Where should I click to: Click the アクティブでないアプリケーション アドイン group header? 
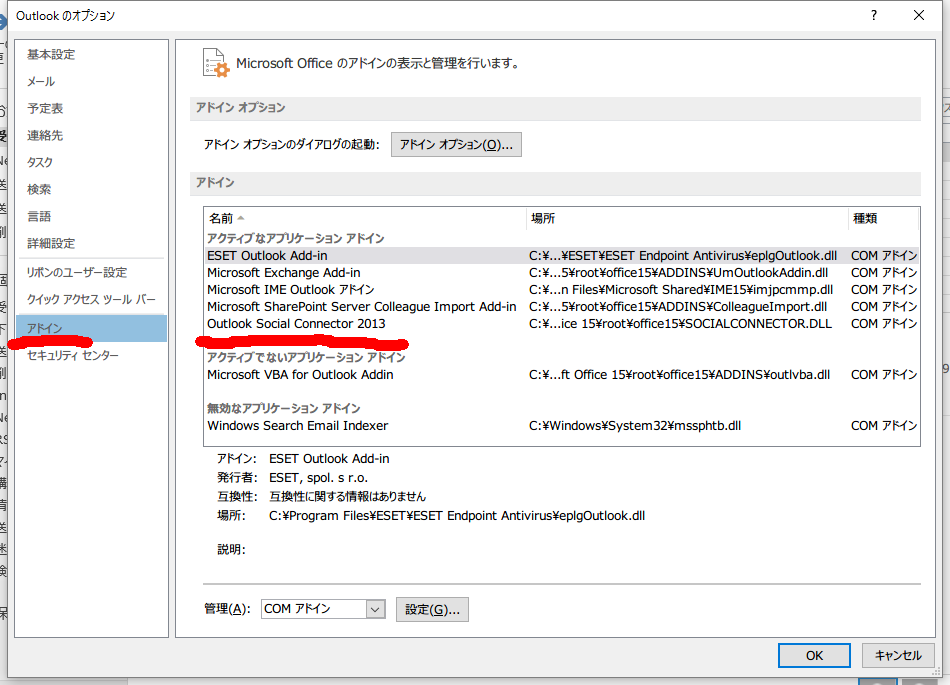point(306,357)
